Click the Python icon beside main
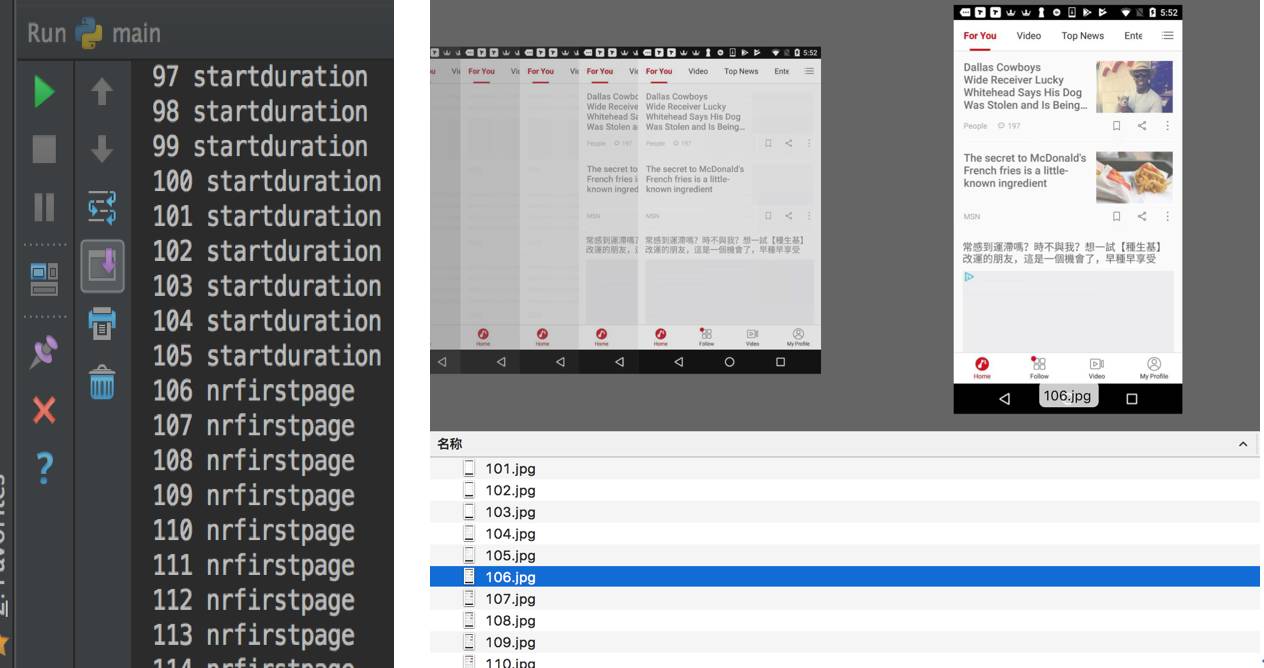The image size is (1264, 668). (x=89, y=33)
